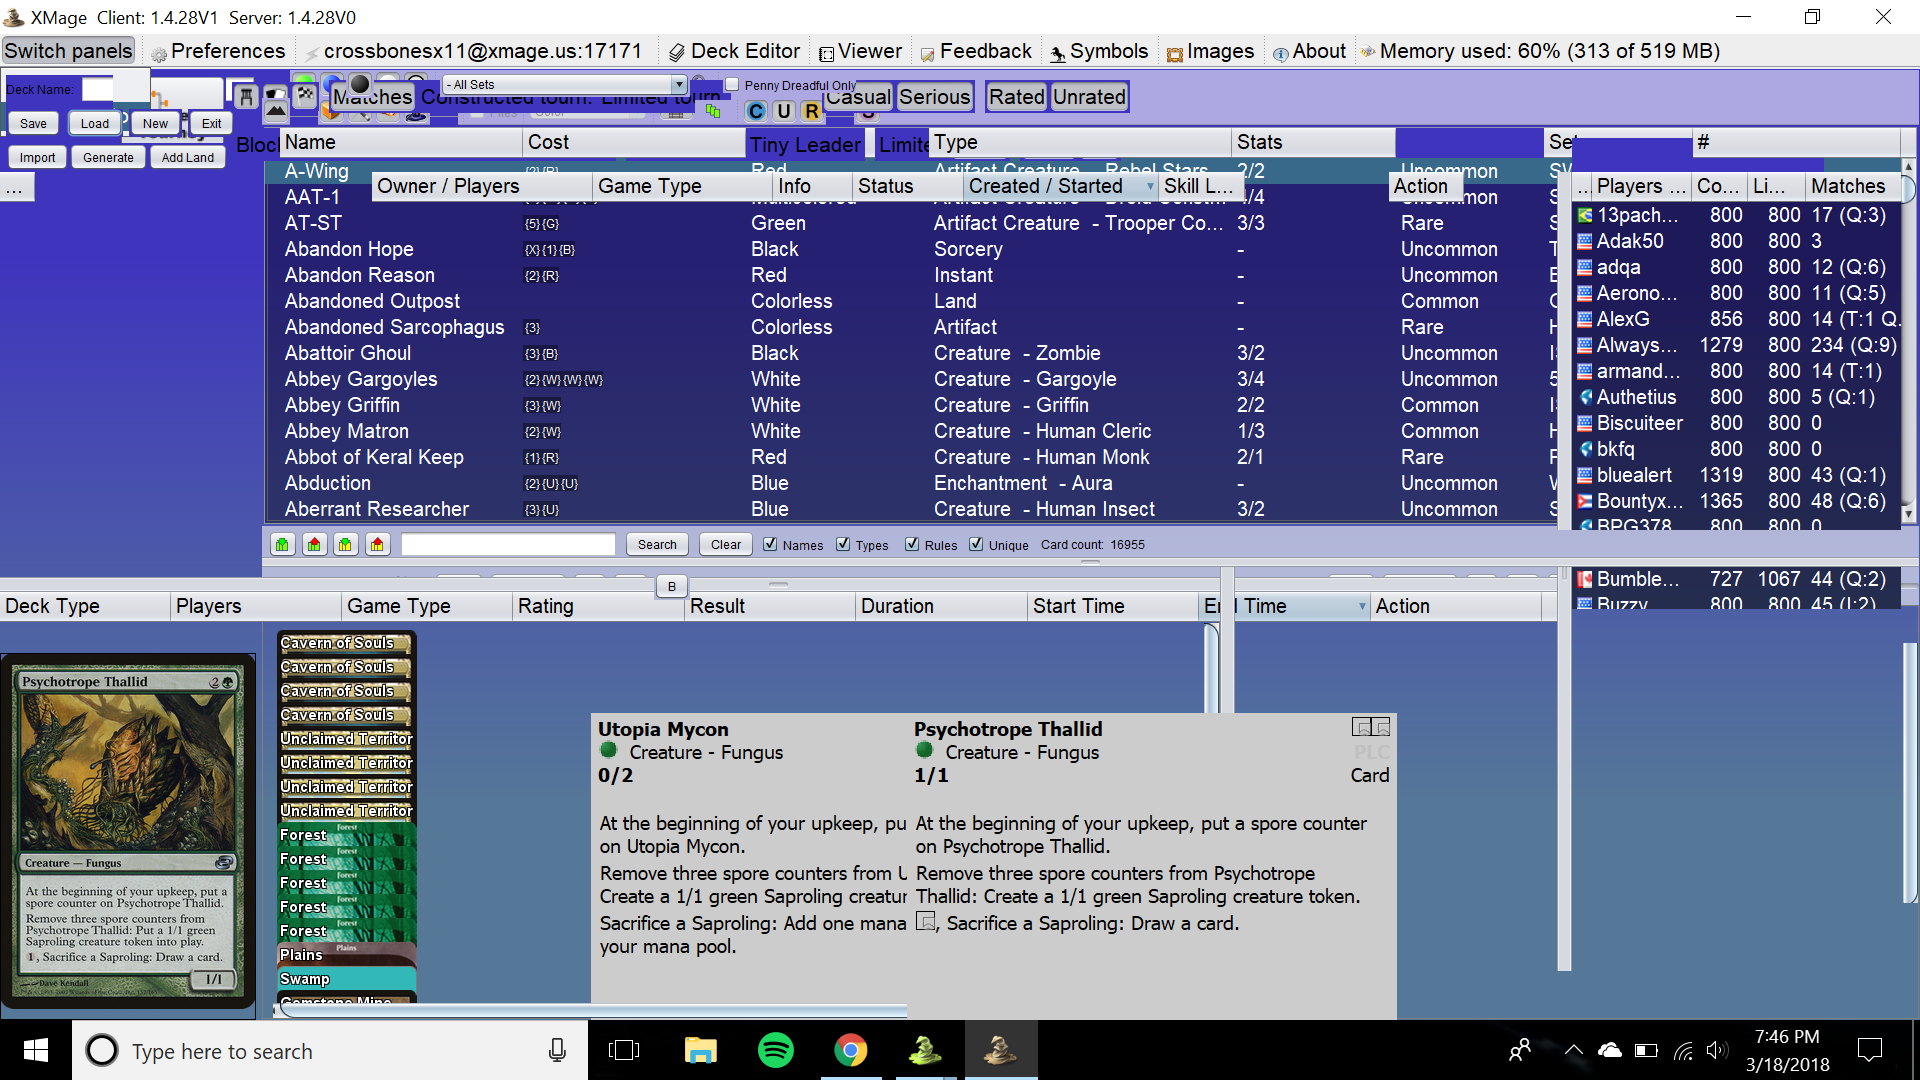
Task: Open the Deck Editor
Action: tap(734, 51)
